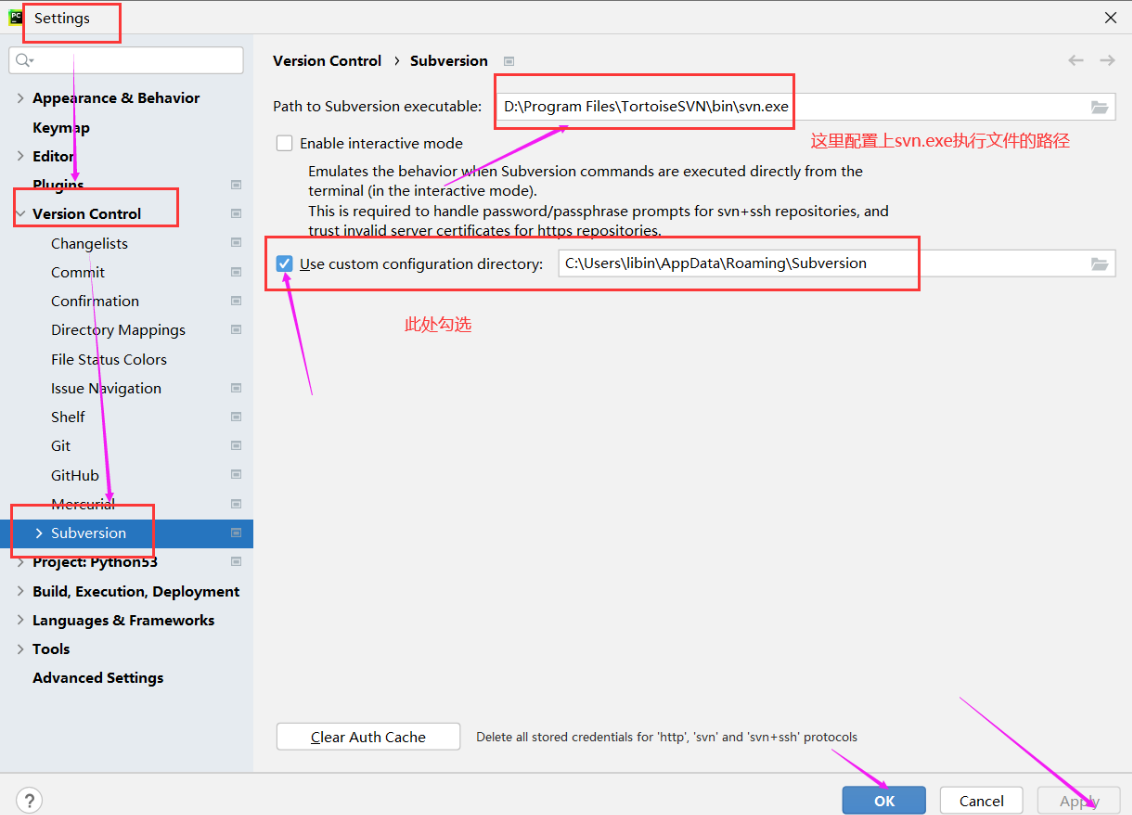The height and width of the screenshot is (815, 1132).
Task: Click the OK button
Action: [883, 800]
